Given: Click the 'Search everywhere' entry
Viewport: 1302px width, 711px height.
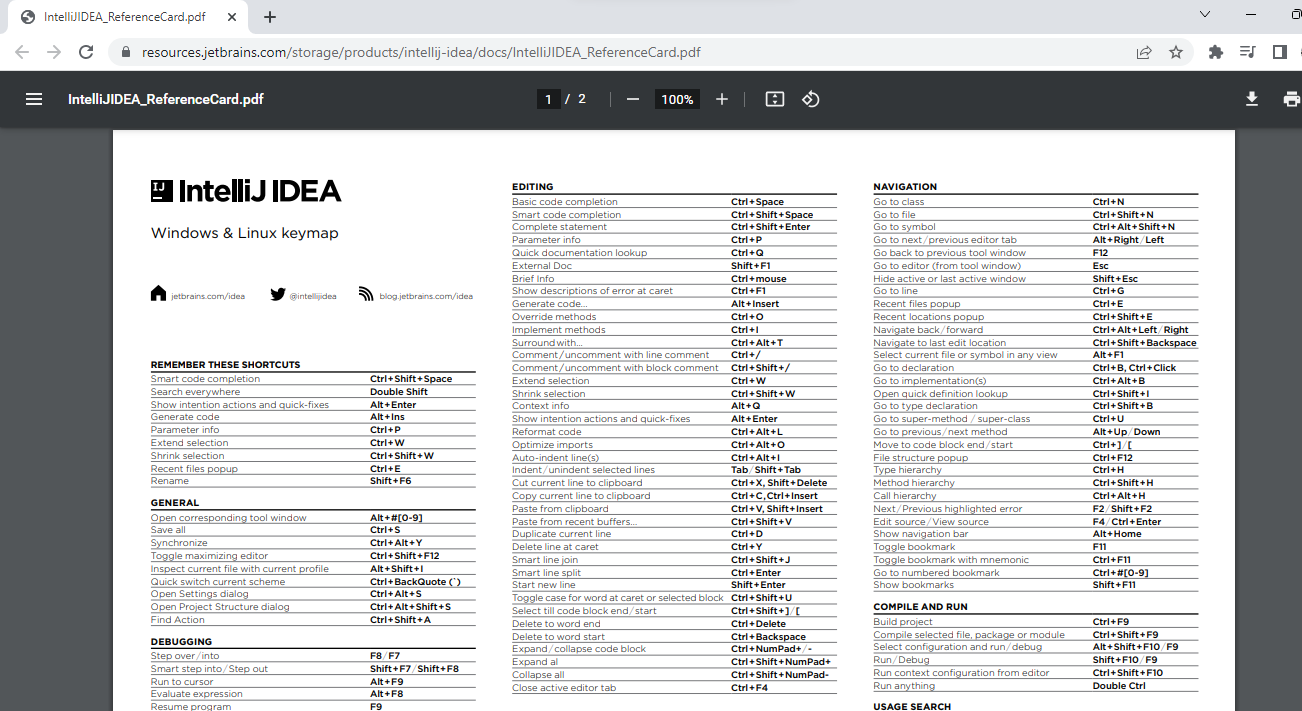Looking at the screenshot, I should (195, 392).
